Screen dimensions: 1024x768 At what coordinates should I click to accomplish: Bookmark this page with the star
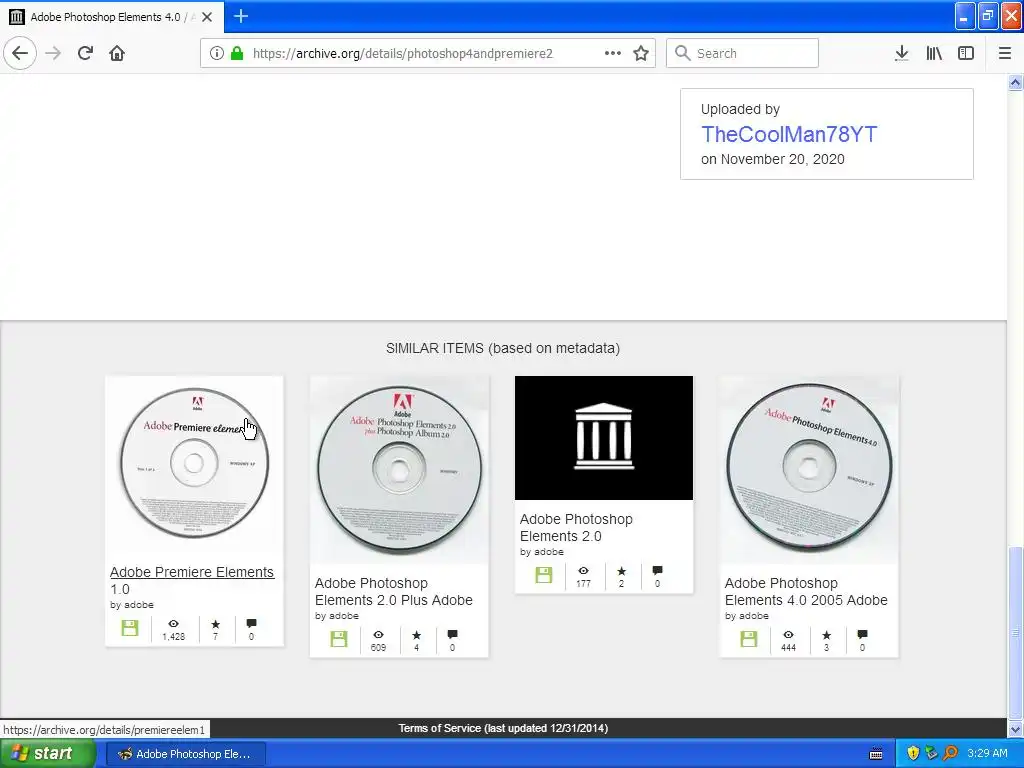pos(641,53)
